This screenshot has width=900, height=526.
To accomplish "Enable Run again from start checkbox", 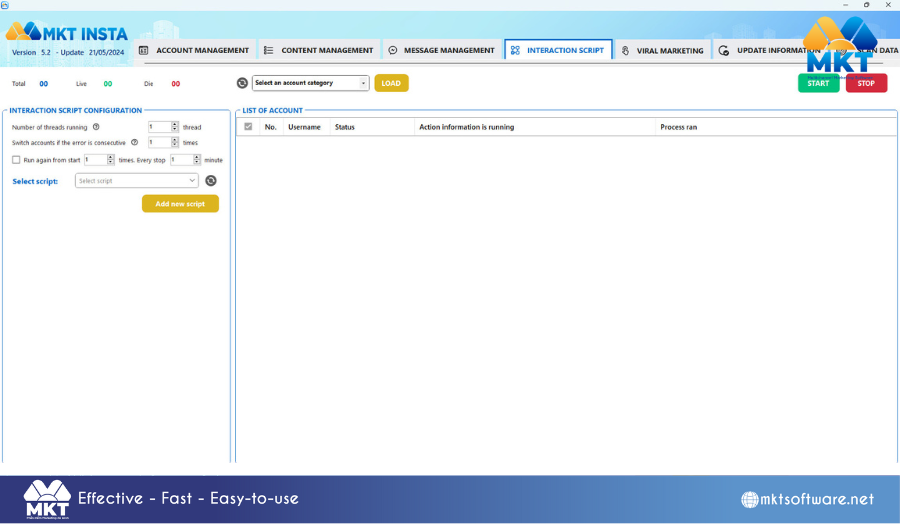I will coord(16,160).
